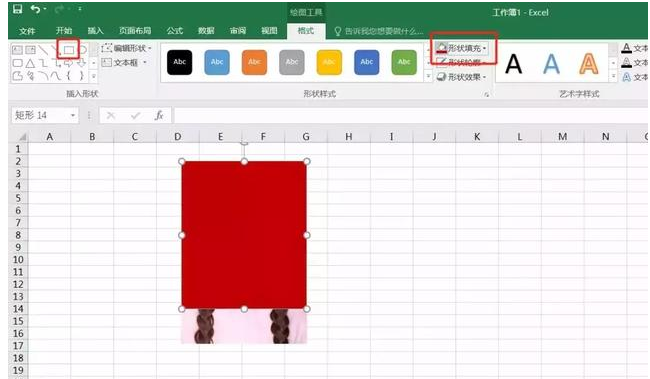650x379 pixels.
Task: Select the Rectangle shape tool
Action: pyautogui.click(x=69, y=50)
